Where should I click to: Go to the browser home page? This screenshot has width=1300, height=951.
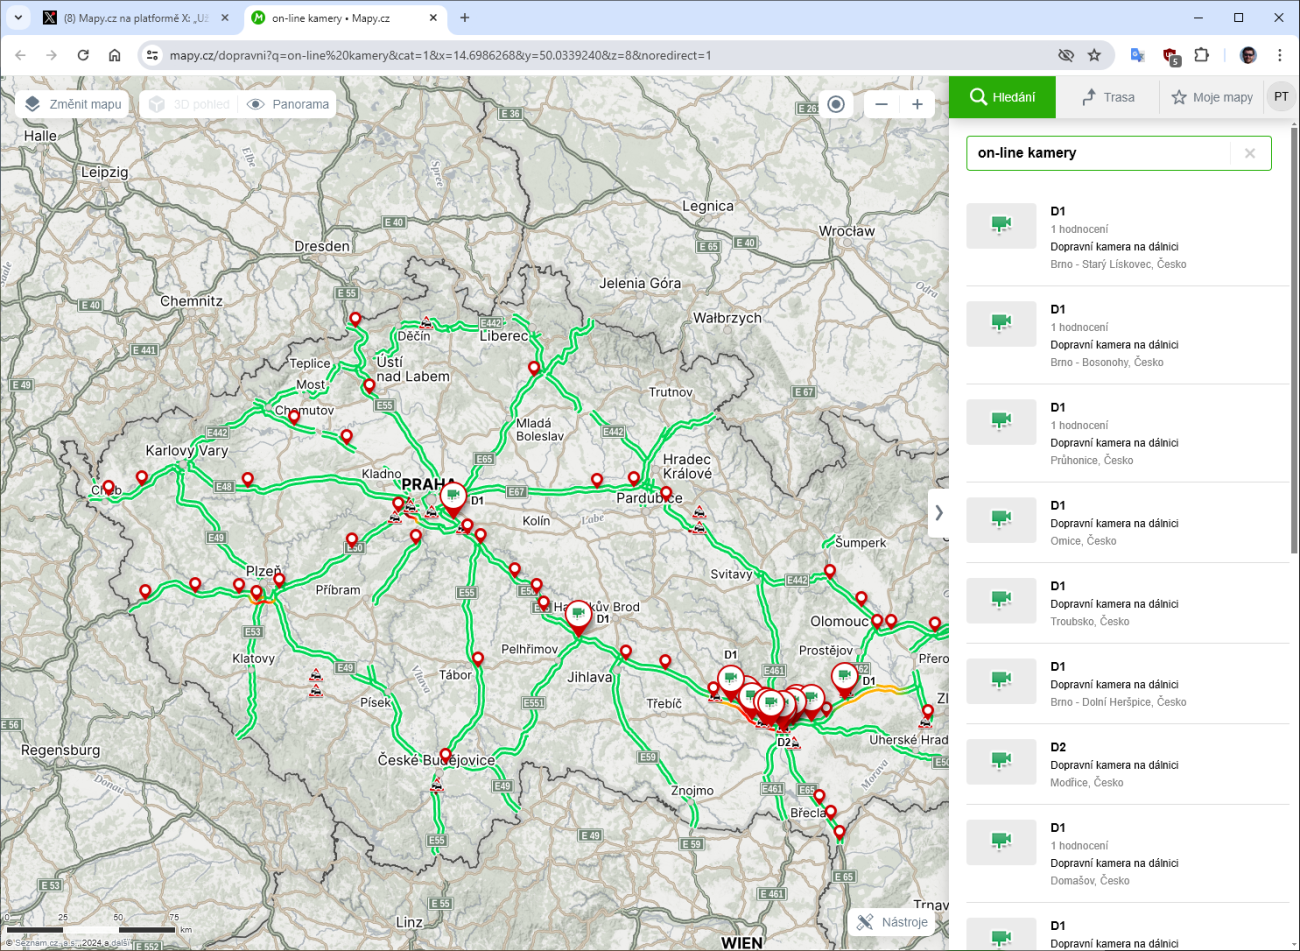click(x=114, y=55)
